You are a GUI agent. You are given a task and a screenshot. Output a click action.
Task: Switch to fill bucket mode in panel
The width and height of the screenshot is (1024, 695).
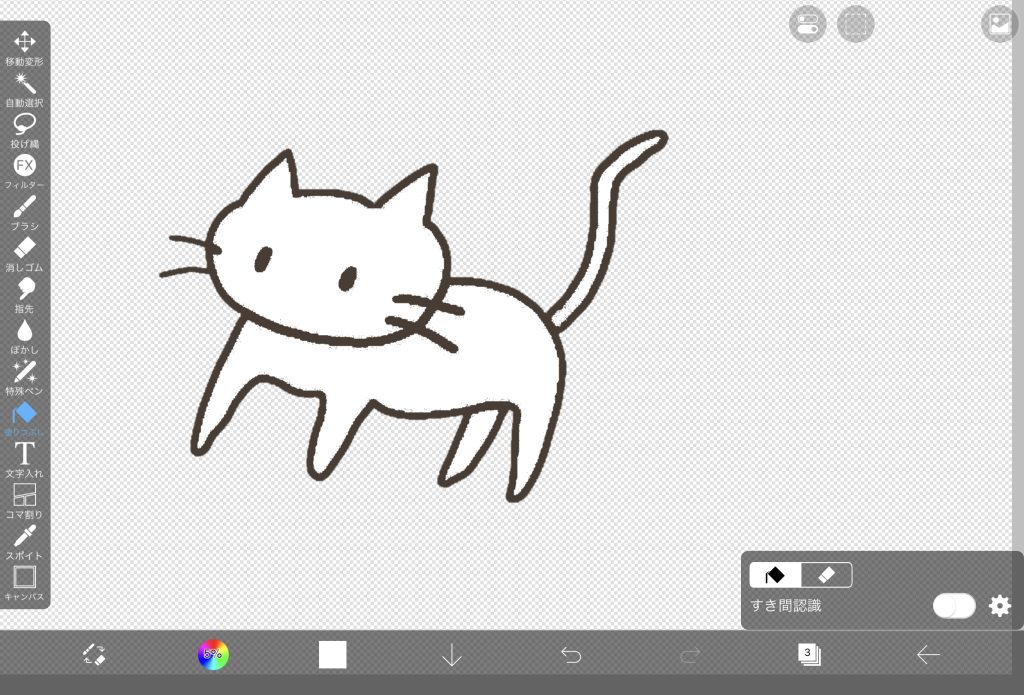pyautogui.click(x=775, y=575)
